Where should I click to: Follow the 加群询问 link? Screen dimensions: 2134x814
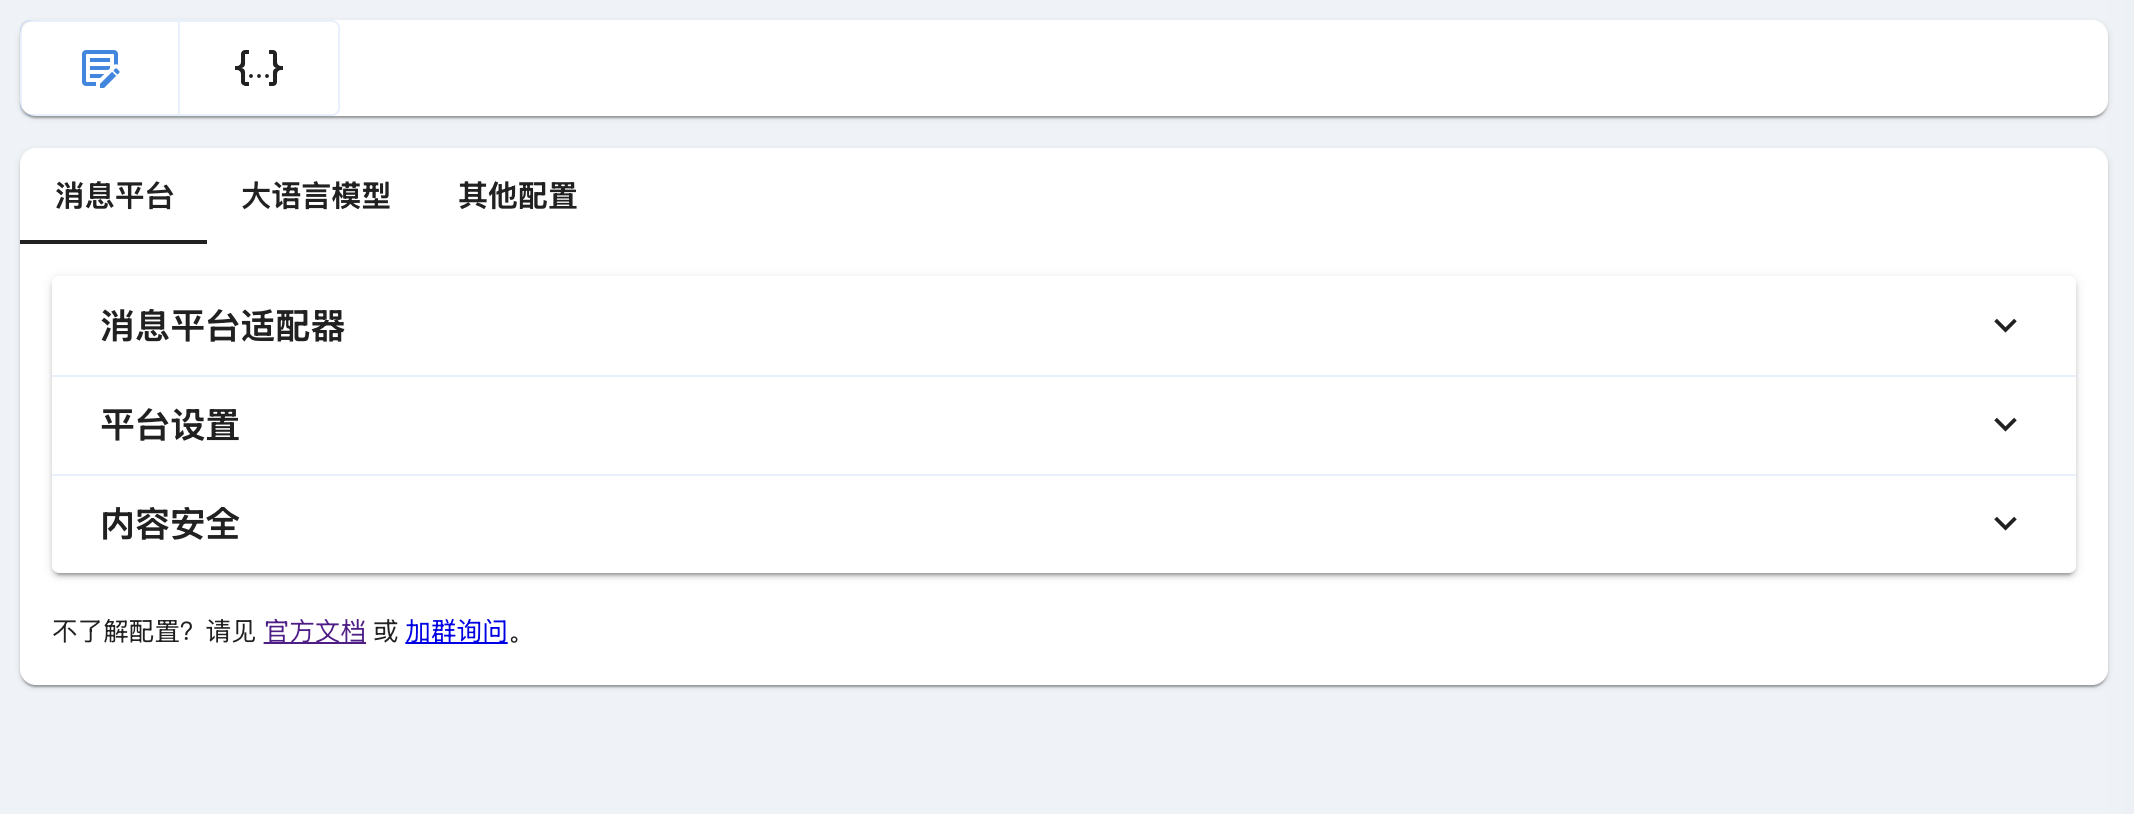click(456, 632)
